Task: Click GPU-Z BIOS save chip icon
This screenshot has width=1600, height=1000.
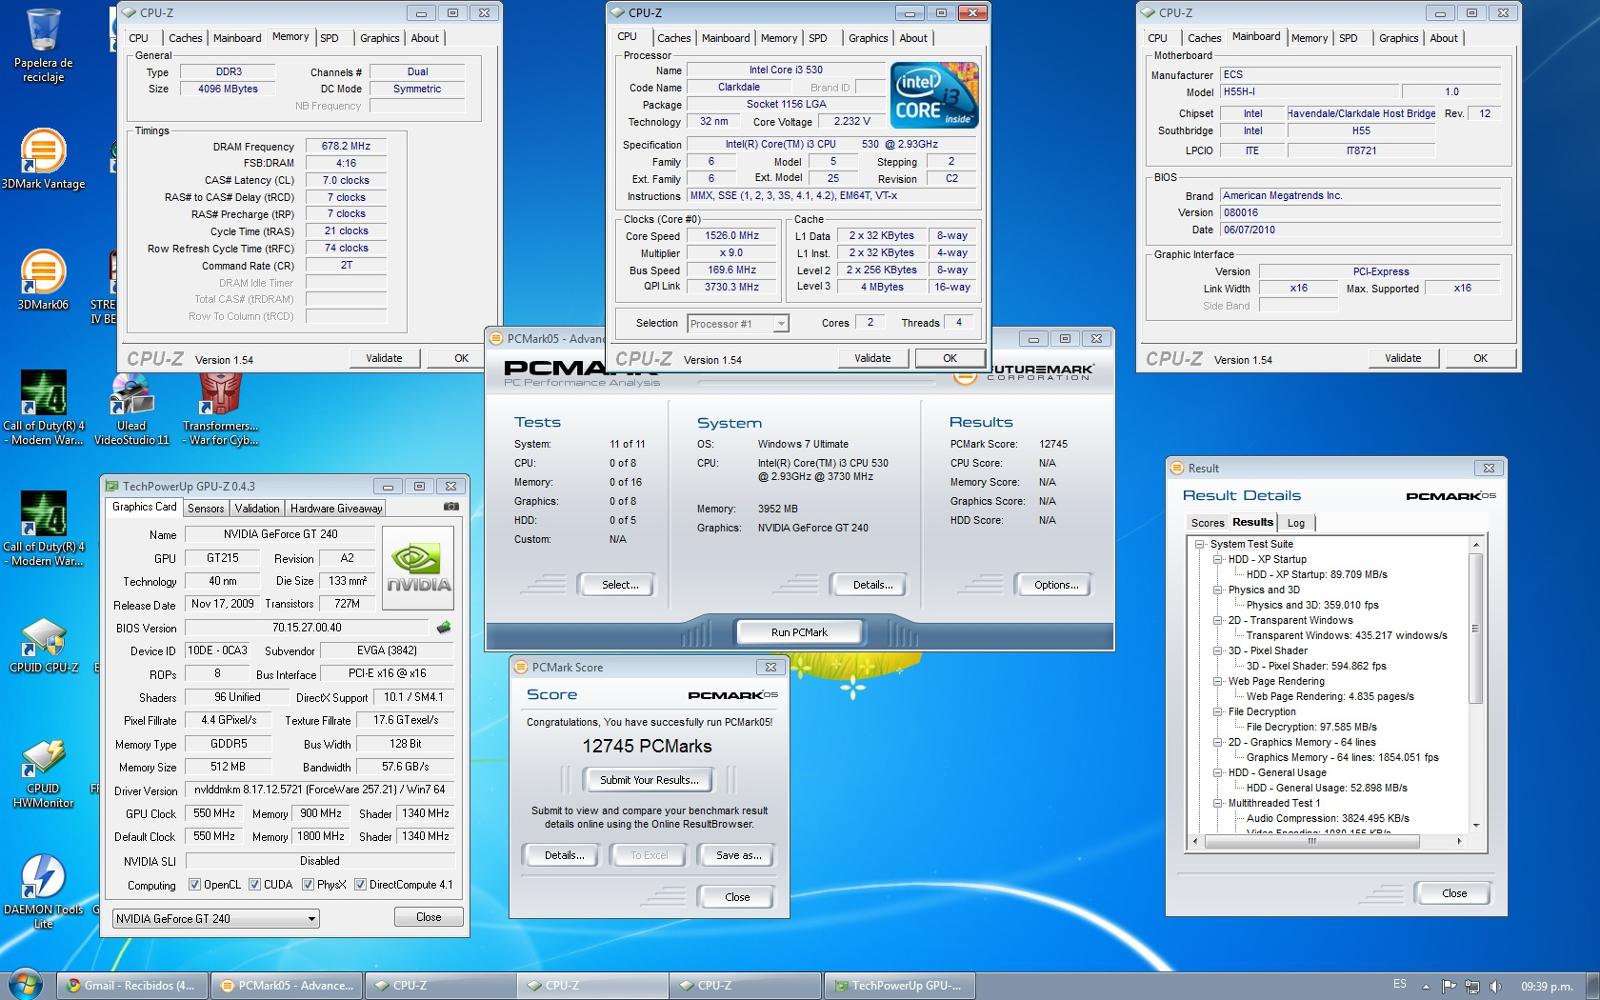Action: (443, 628)
